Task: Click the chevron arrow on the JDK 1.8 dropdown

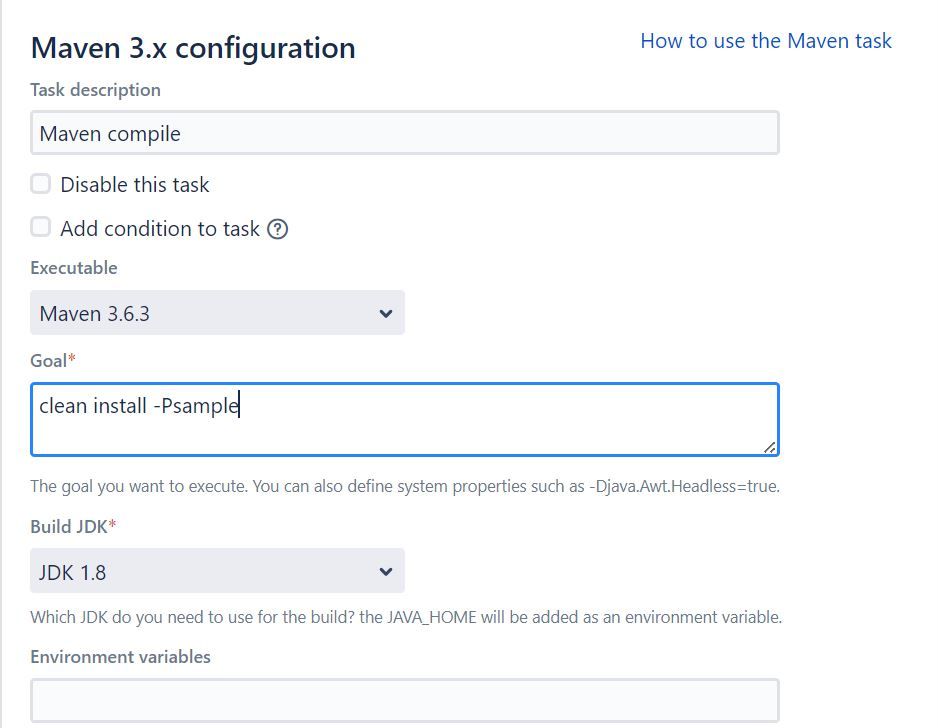Action: pos(386,572)
